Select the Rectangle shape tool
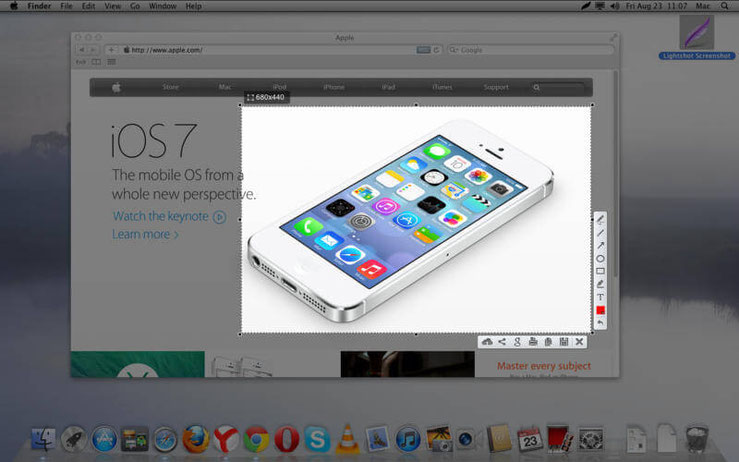Viewport: 739px width, 462px height. coord(600,271)
